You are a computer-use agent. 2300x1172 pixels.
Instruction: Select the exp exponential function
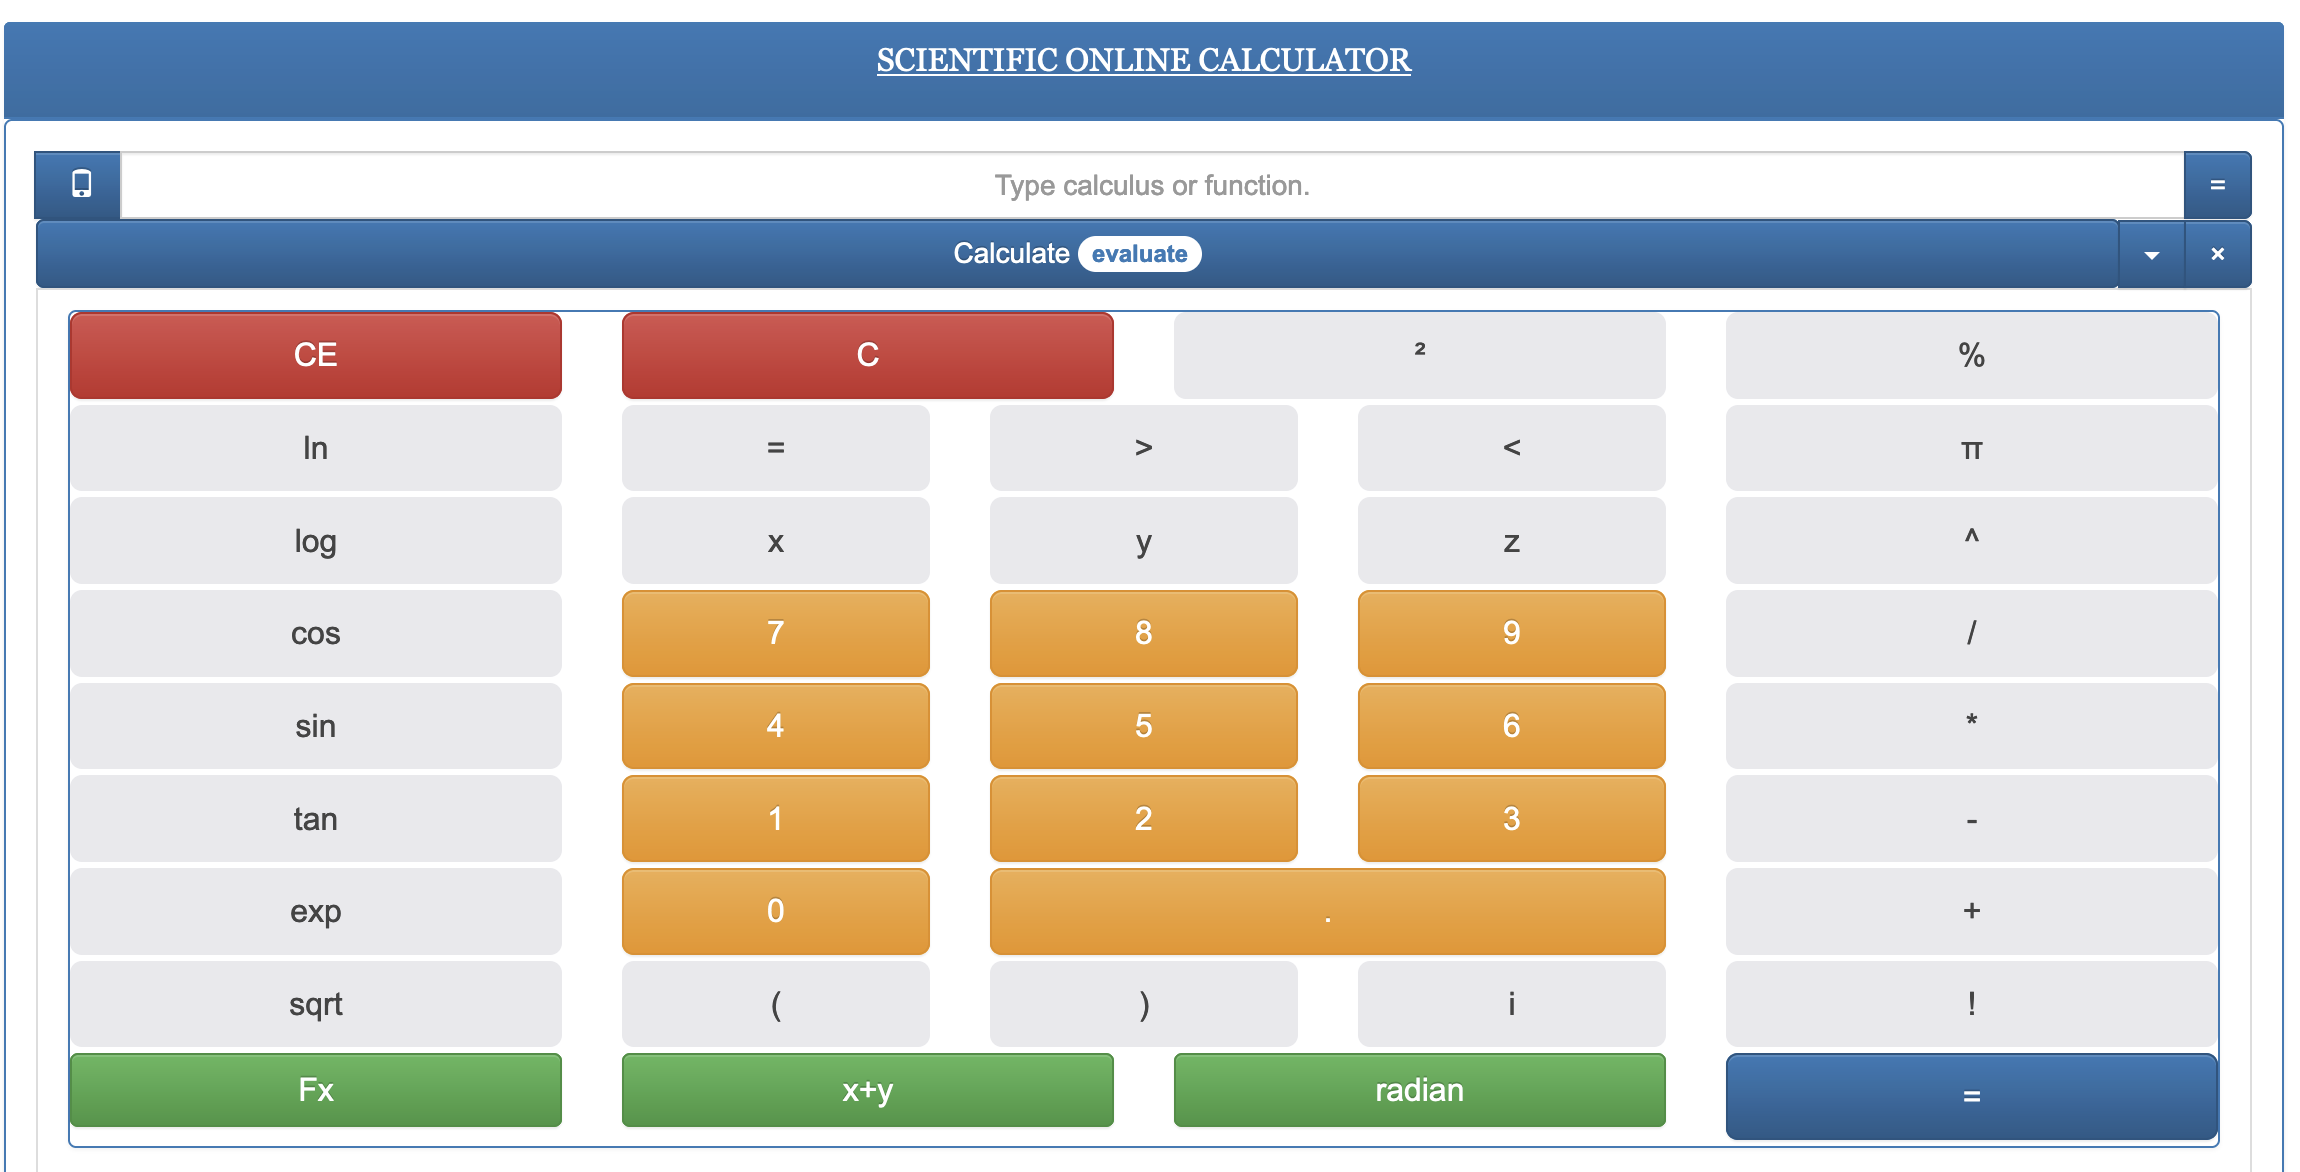312,910
